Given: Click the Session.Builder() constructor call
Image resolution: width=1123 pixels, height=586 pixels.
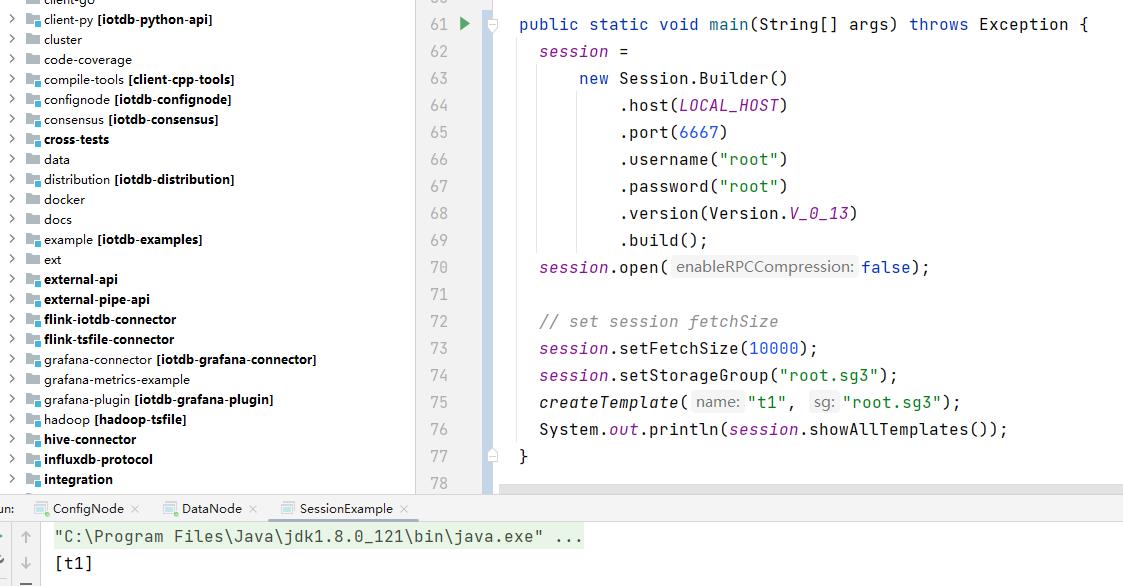Looking at the screenshot, I should [703, 78].
